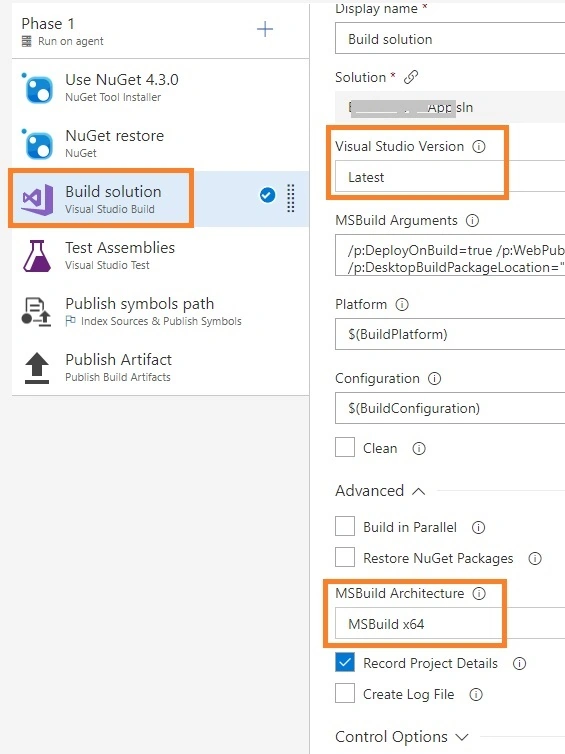Uncheck Record Project Details checkbox
The image size is (565, 754).
point(345,662)
